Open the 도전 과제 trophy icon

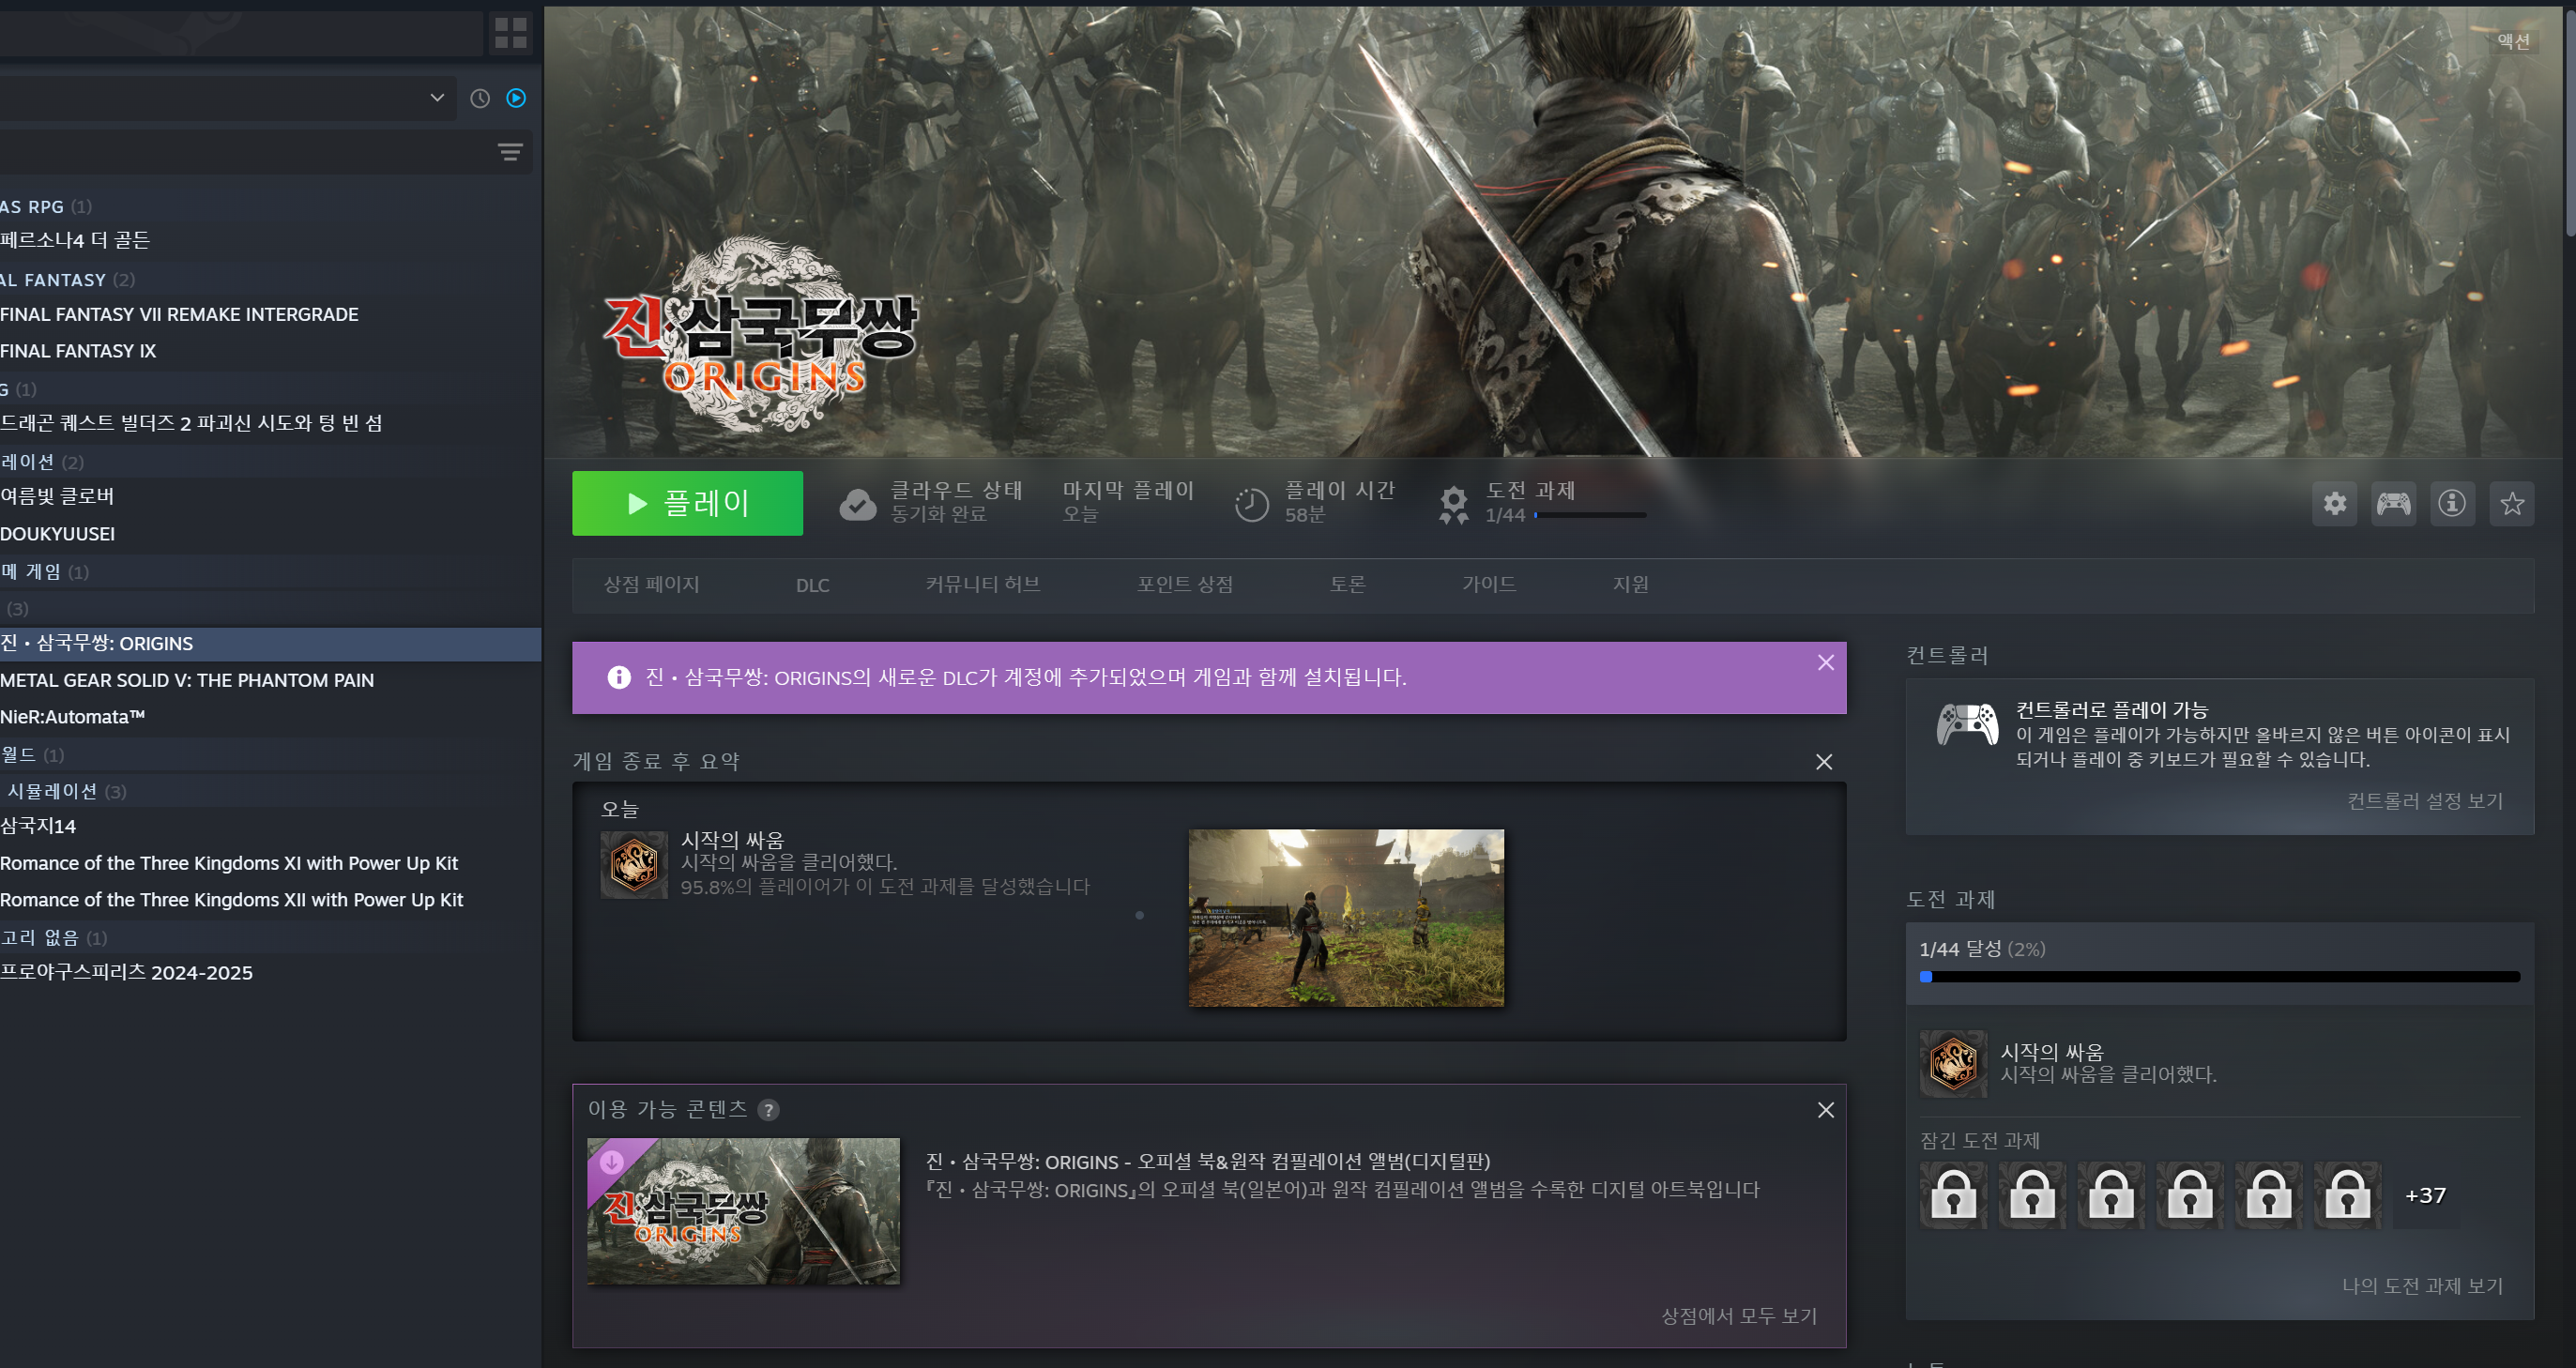[1453, 504]
